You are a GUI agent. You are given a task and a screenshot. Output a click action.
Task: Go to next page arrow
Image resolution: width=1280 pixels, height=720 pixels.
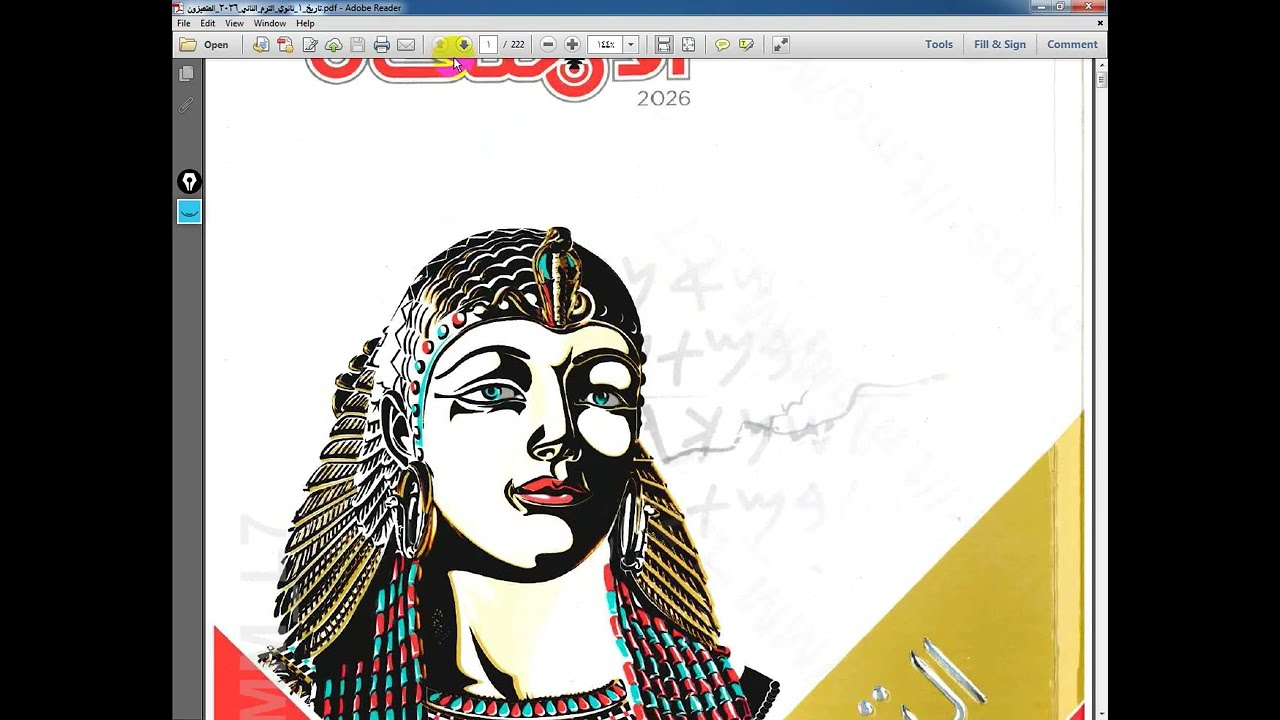click(463, 45)
